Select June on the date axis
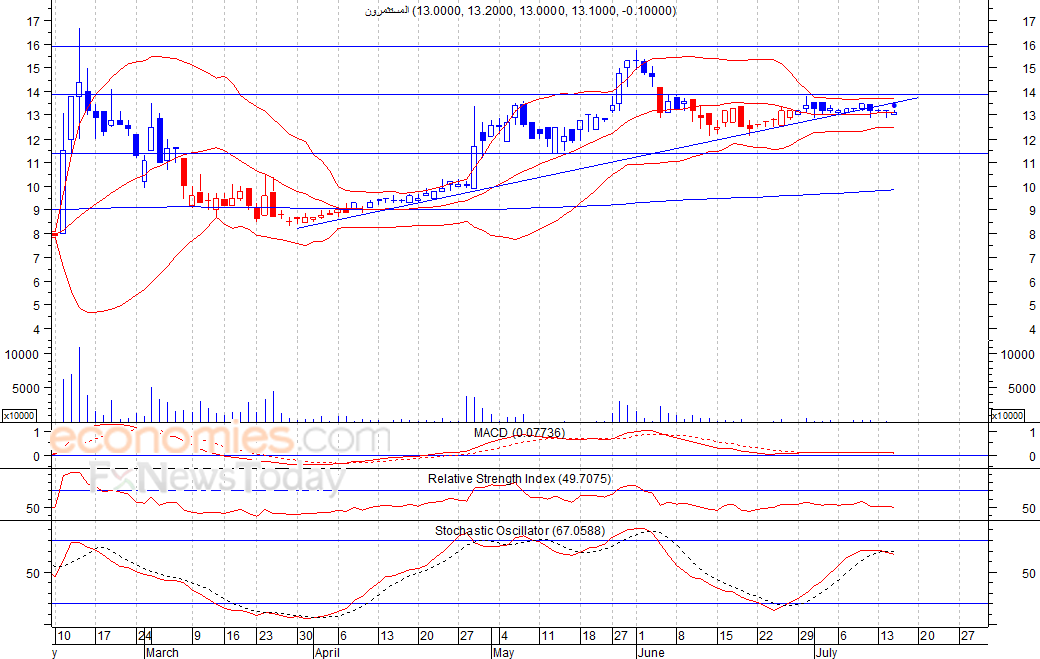Screen dimensions: 1040x659 (x=651, y=652)
